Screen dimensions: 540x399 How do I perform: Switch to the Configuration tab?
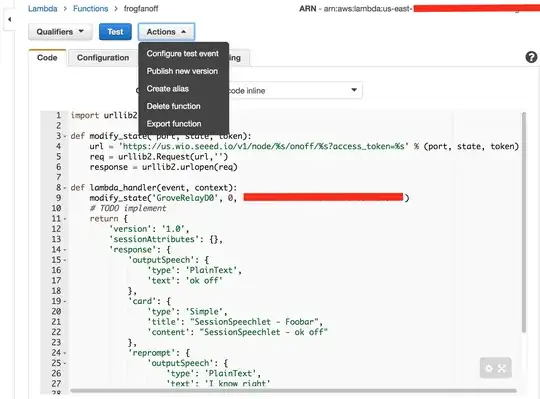tap(103, 57)
